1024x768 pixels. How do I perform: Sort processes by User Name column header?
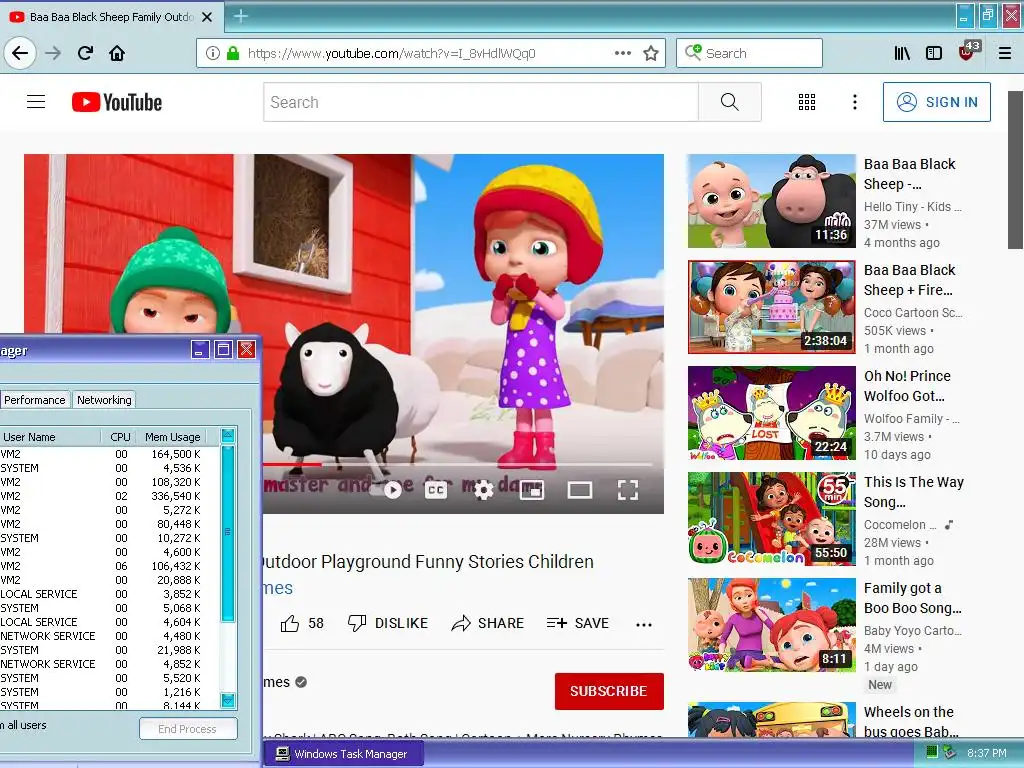(x=50, y=437)
